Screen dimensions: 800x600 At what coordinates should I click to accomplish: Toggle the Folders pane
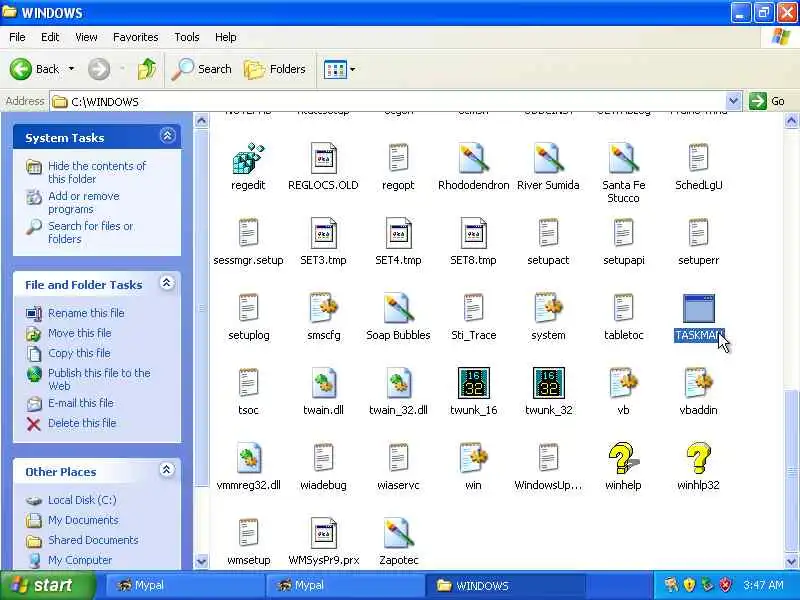[274, 69]
